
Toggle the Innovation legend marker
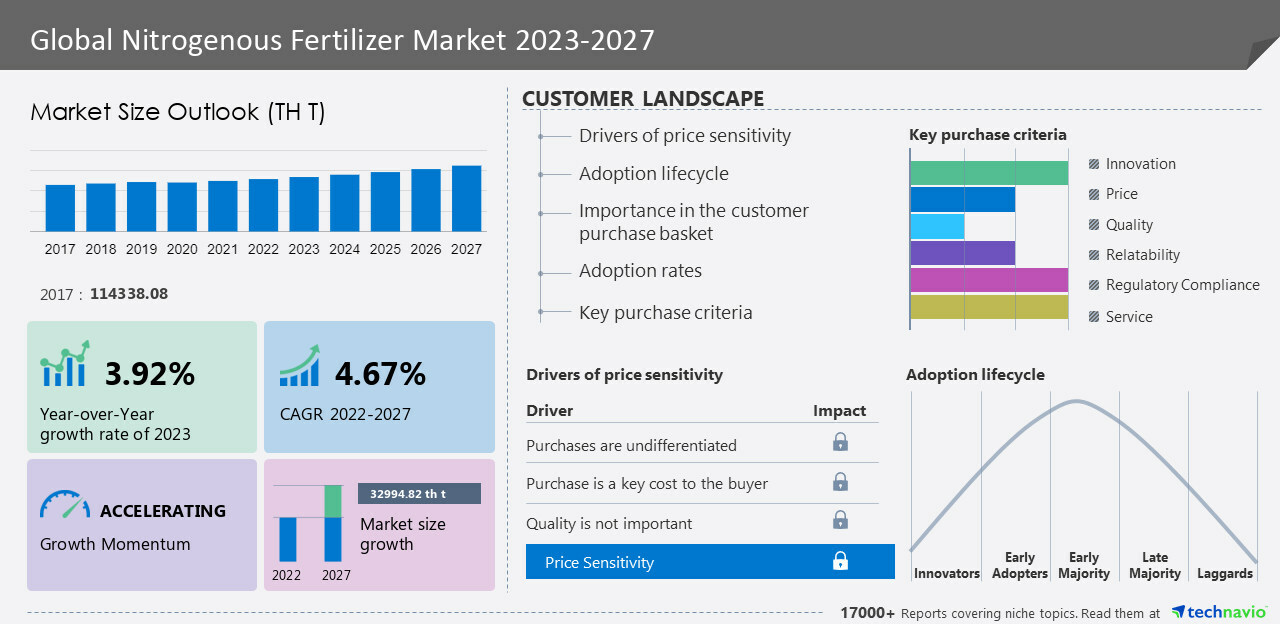point(1094,164)
